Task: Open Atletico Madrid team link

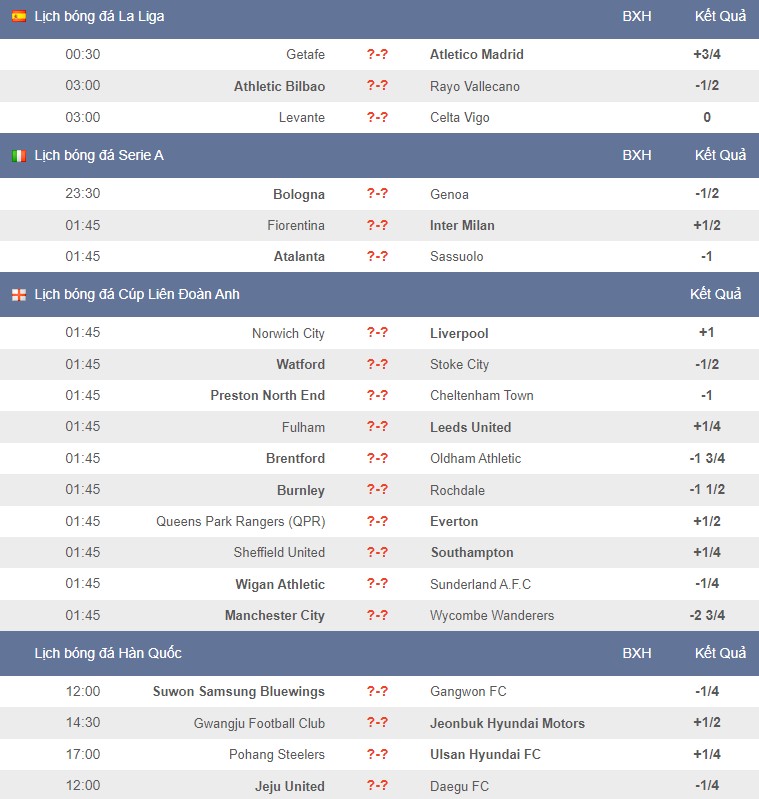Action: [x=476, y=55]
